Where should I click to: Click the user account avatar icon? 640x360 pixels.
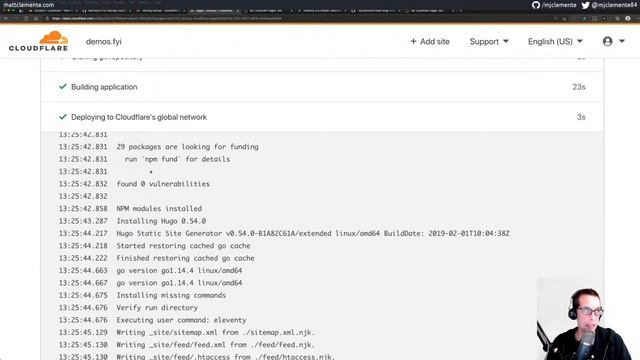coord(607,41)
